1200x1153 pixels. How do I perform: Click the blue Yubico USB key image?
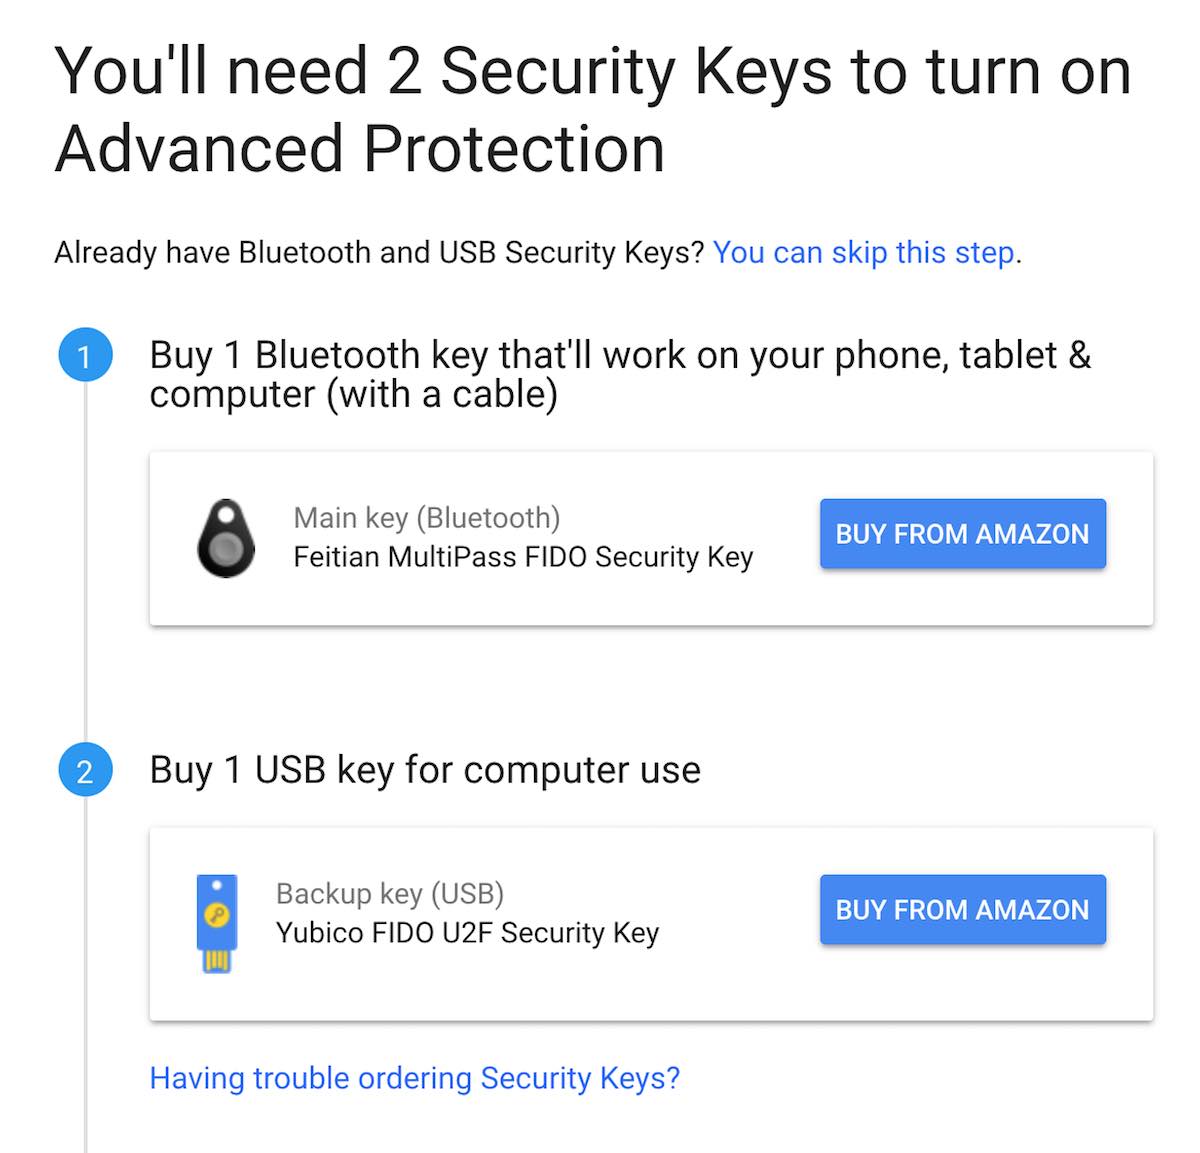216,923
